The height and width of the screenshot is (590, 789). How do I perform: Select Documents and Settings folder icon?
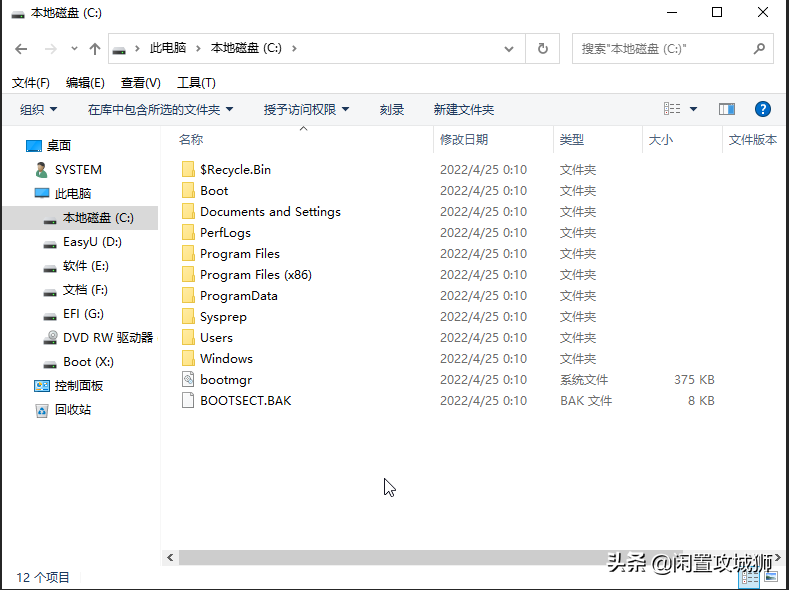coord(188,212)
